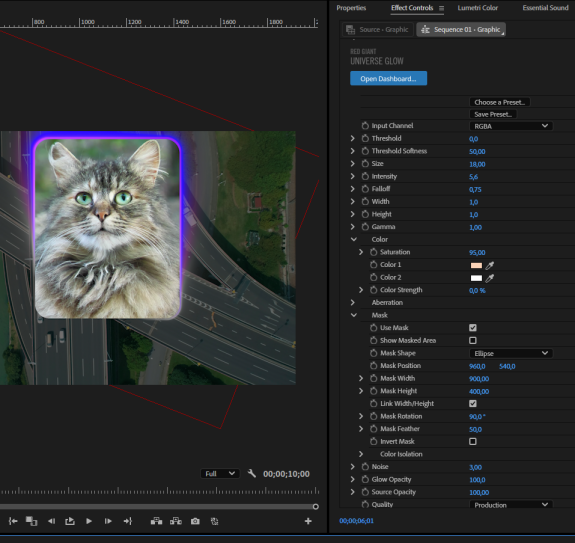Toggle Falloff stopwatch animation

coord(365,189)
